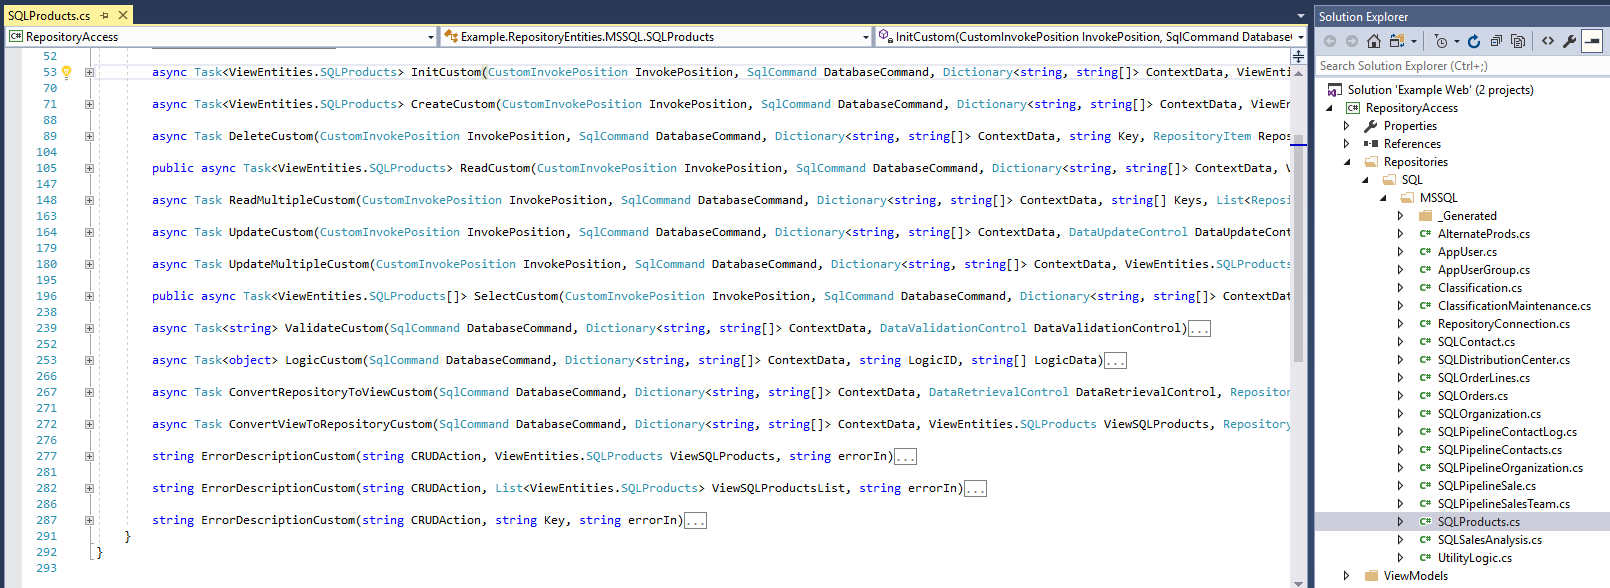This screenshot has height=588, width=1610.
Task: Click the Pending Changes Filter clock icon
Action: [1440, 41]
